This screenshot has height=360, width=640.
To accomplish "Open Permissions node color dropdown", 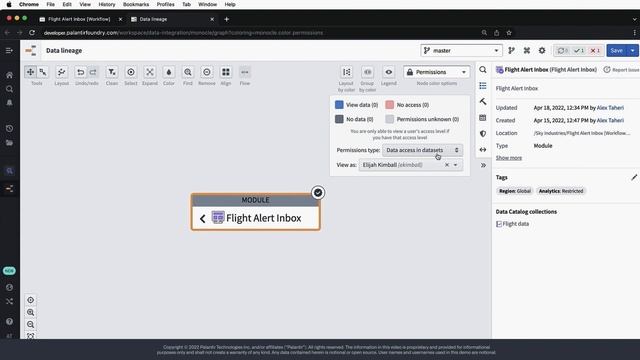I will click(x=436, y=72).
